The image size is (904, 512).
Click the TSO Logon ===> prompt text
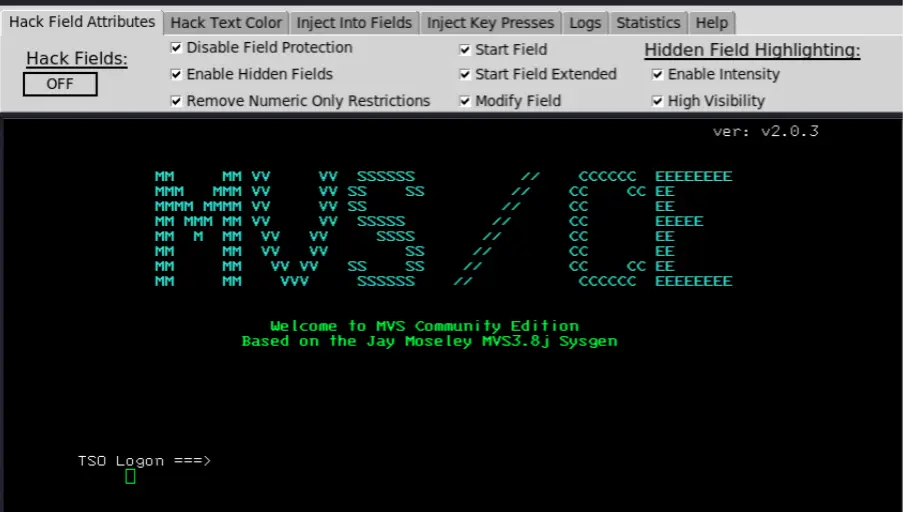[x=144, y=461]
